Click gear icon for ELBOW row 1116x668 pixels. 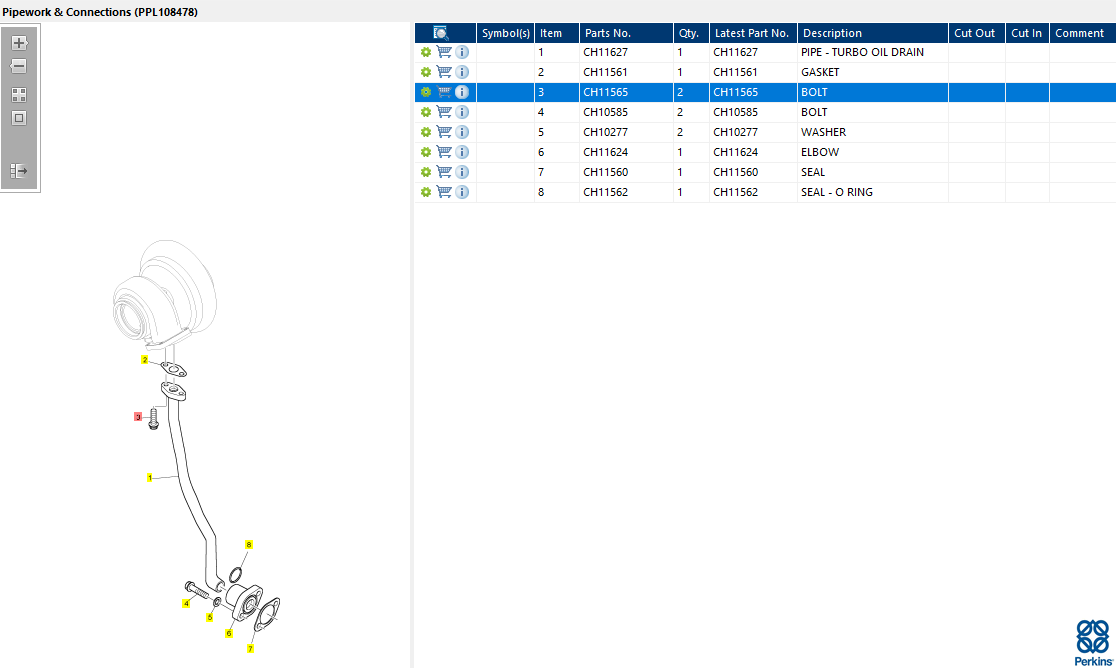pyautogui.click(x=426, y=152)
